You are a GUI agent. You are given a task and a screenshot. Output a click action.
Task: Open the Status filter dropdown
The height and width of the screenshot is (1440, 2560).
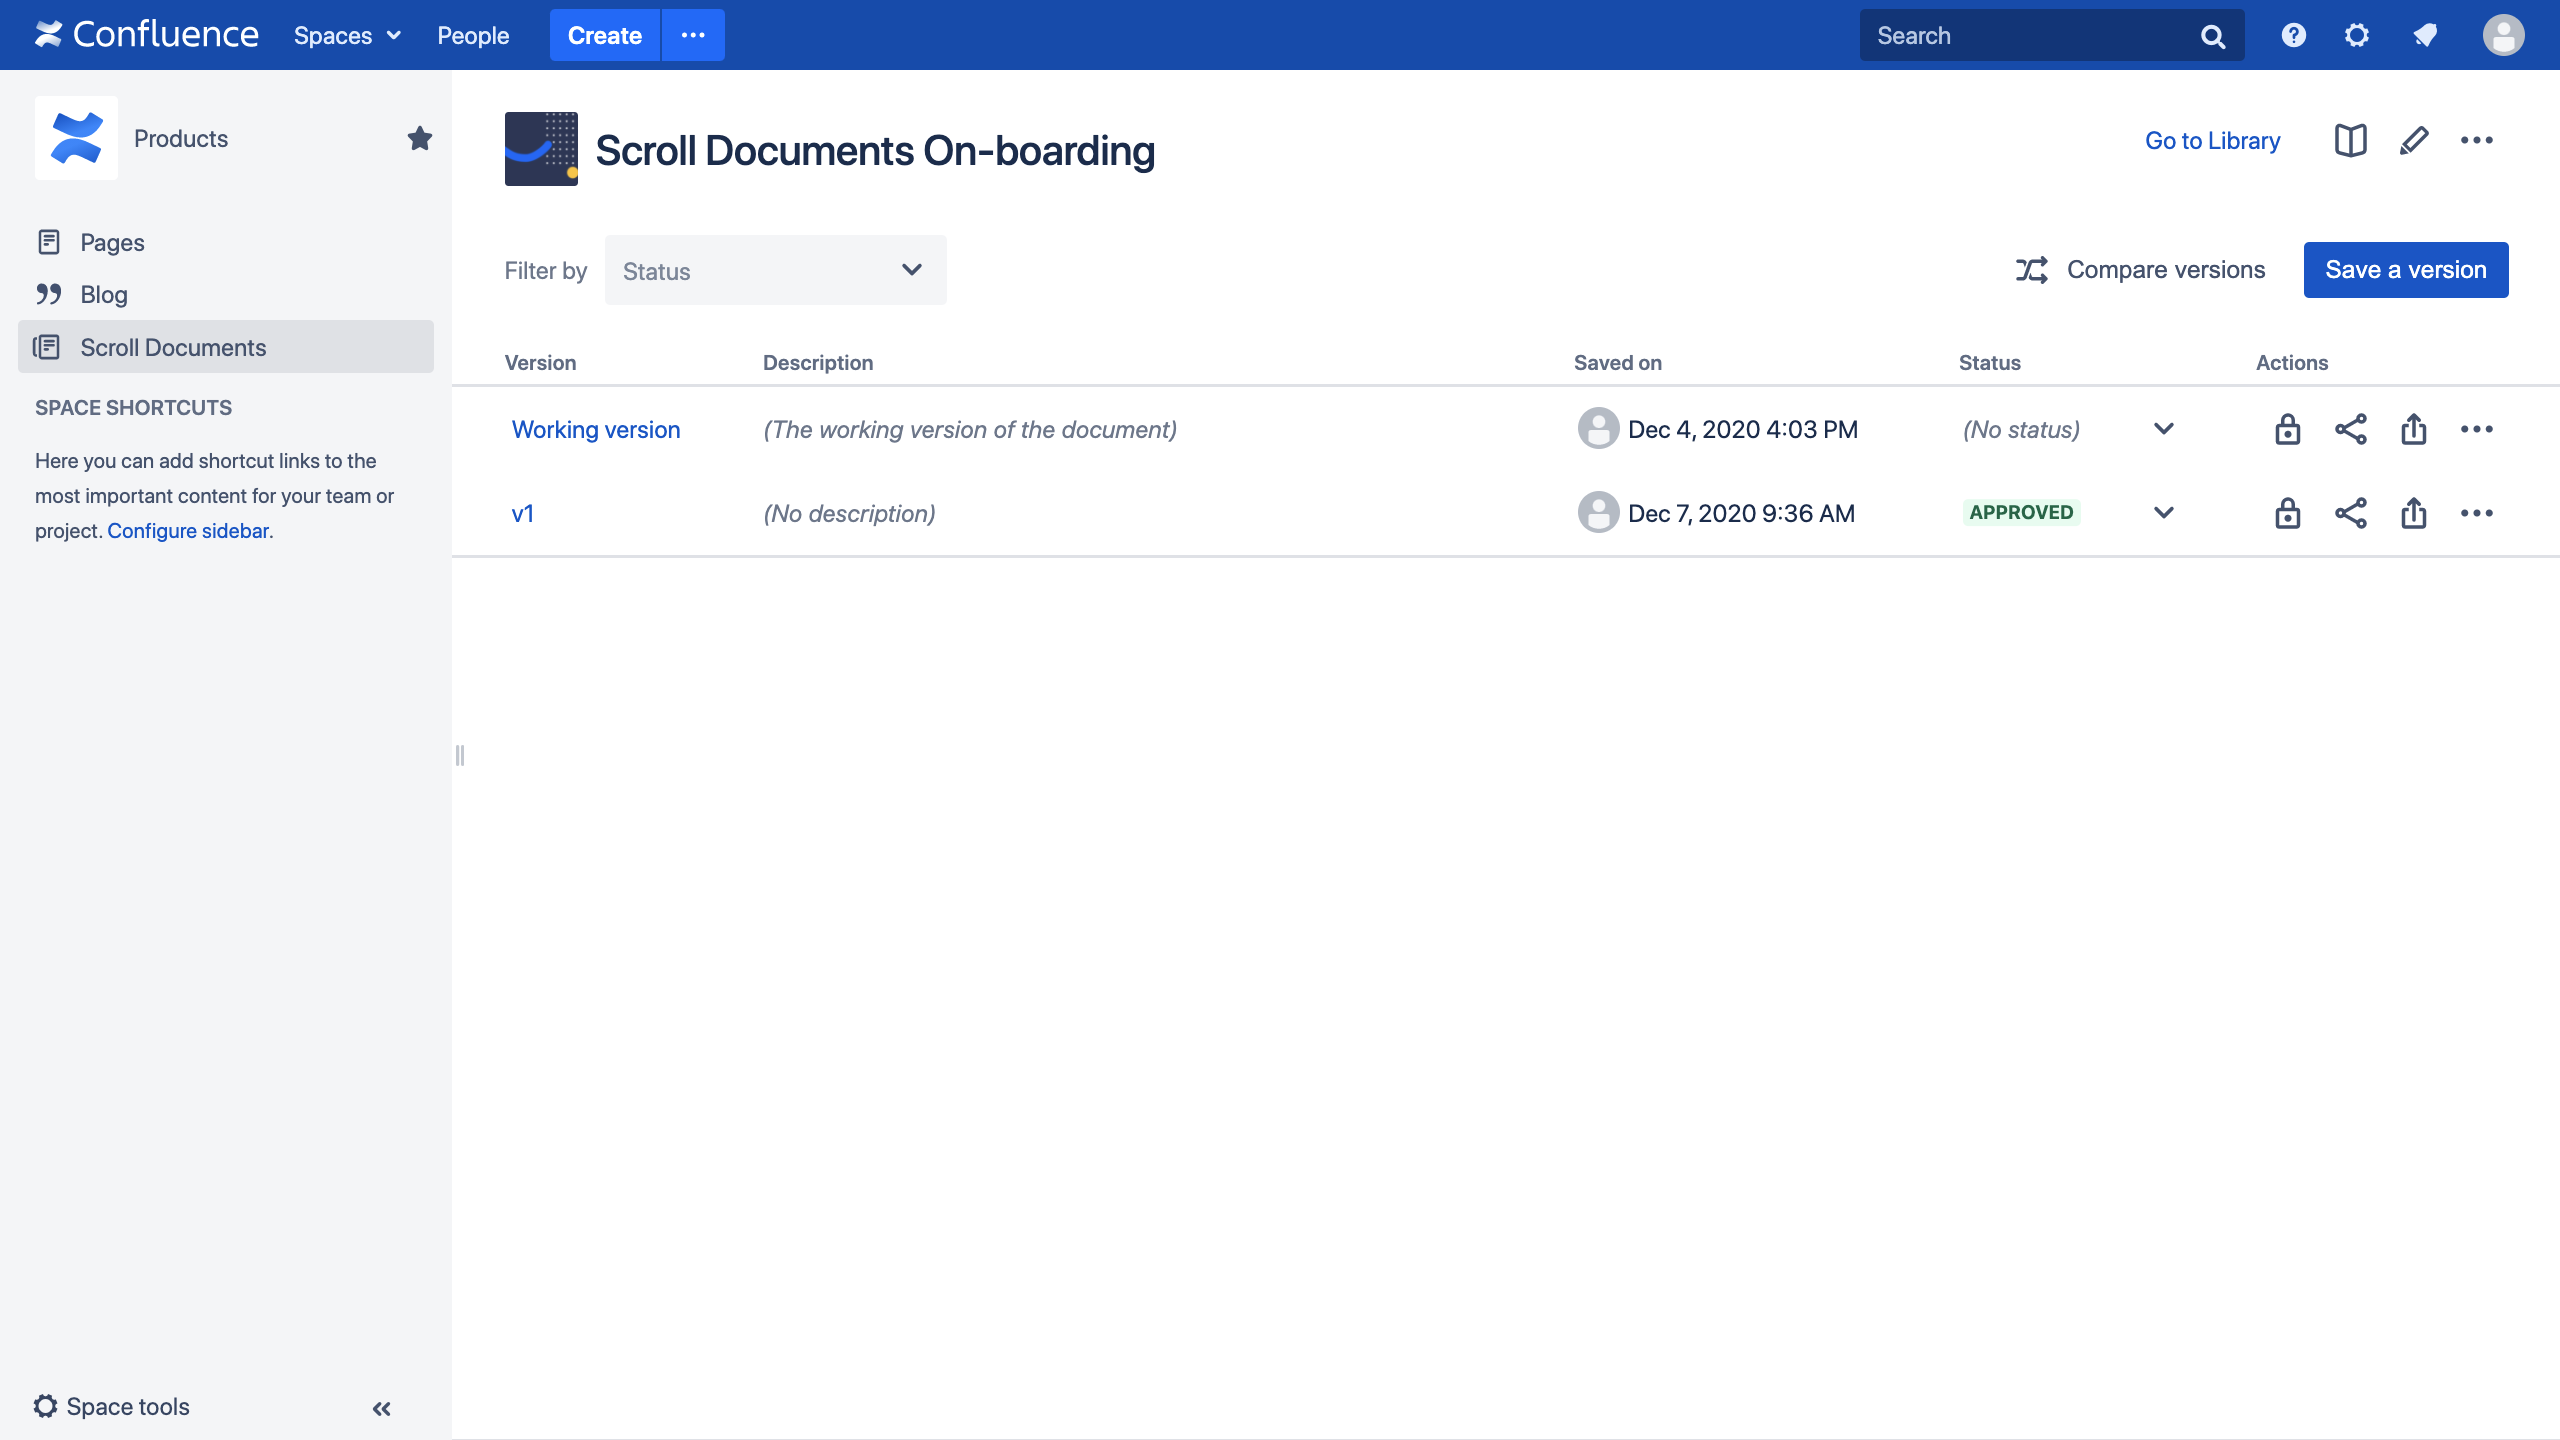(x=775, y=270)
